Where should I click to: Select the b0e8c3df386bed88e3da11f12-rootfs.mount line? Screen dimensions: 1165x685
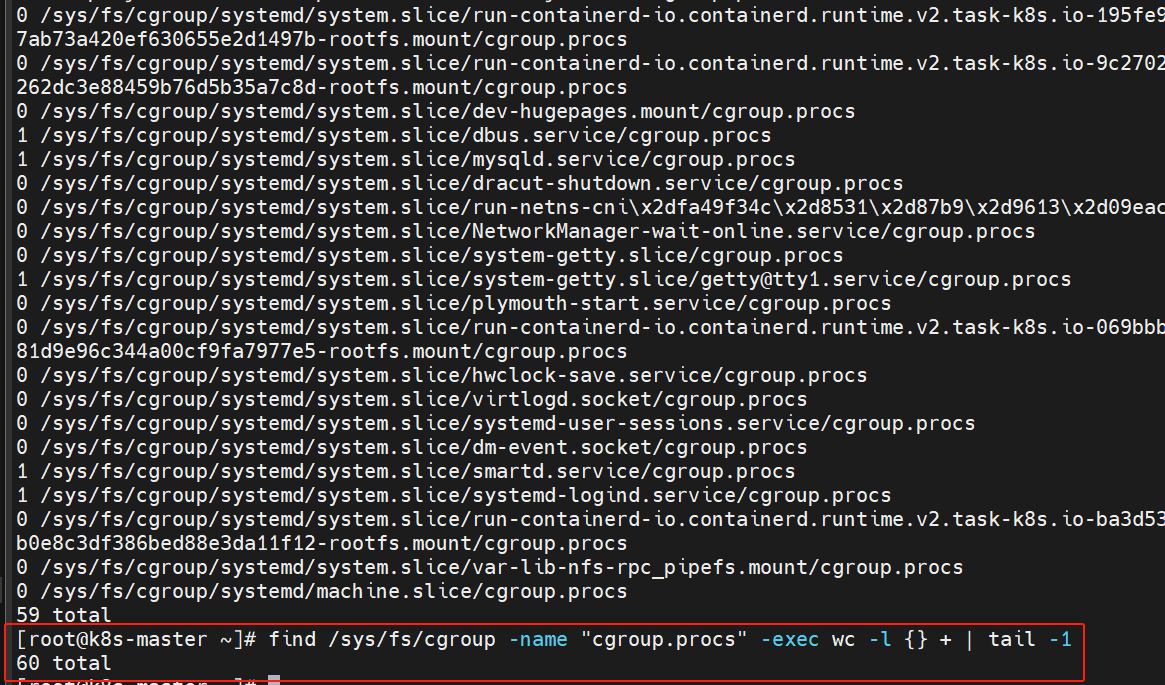tap(322, 543)
